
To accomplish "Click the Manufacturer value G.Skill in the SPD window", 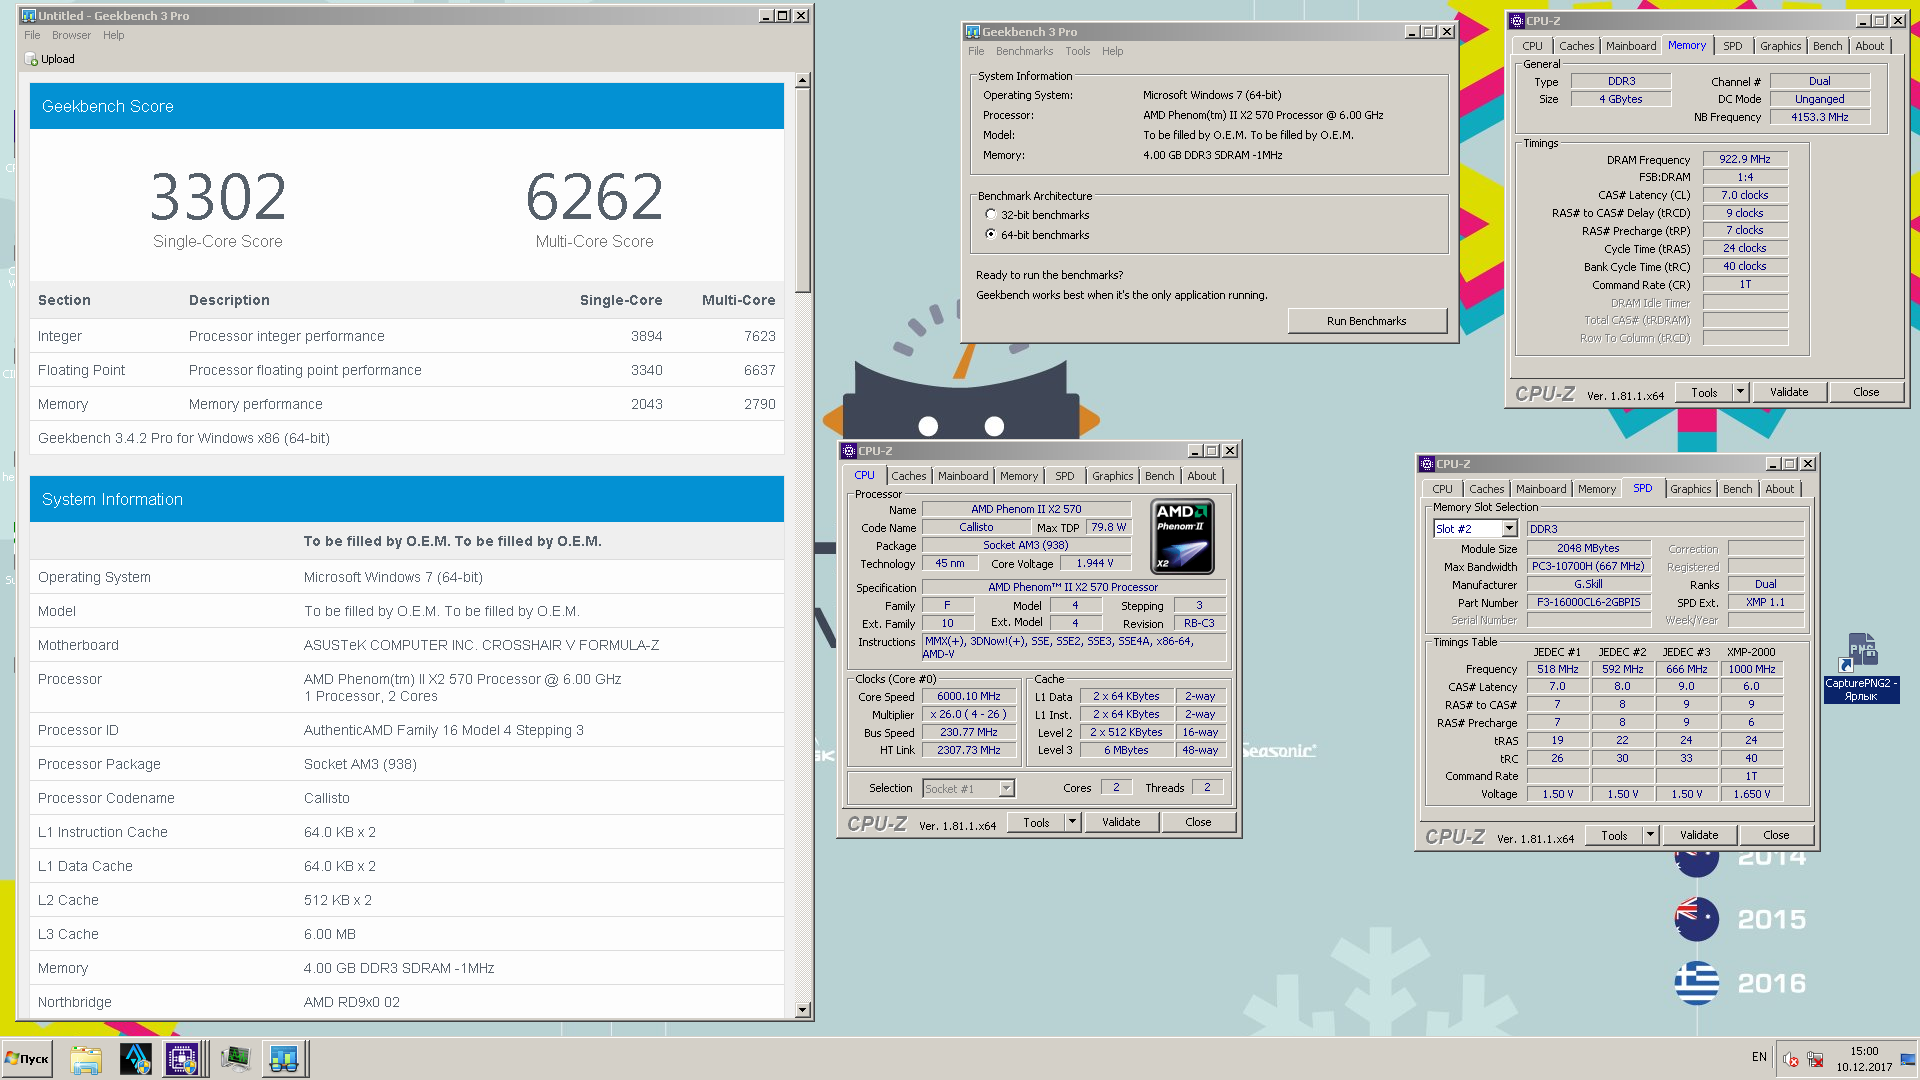I will tap(1588, 585).
